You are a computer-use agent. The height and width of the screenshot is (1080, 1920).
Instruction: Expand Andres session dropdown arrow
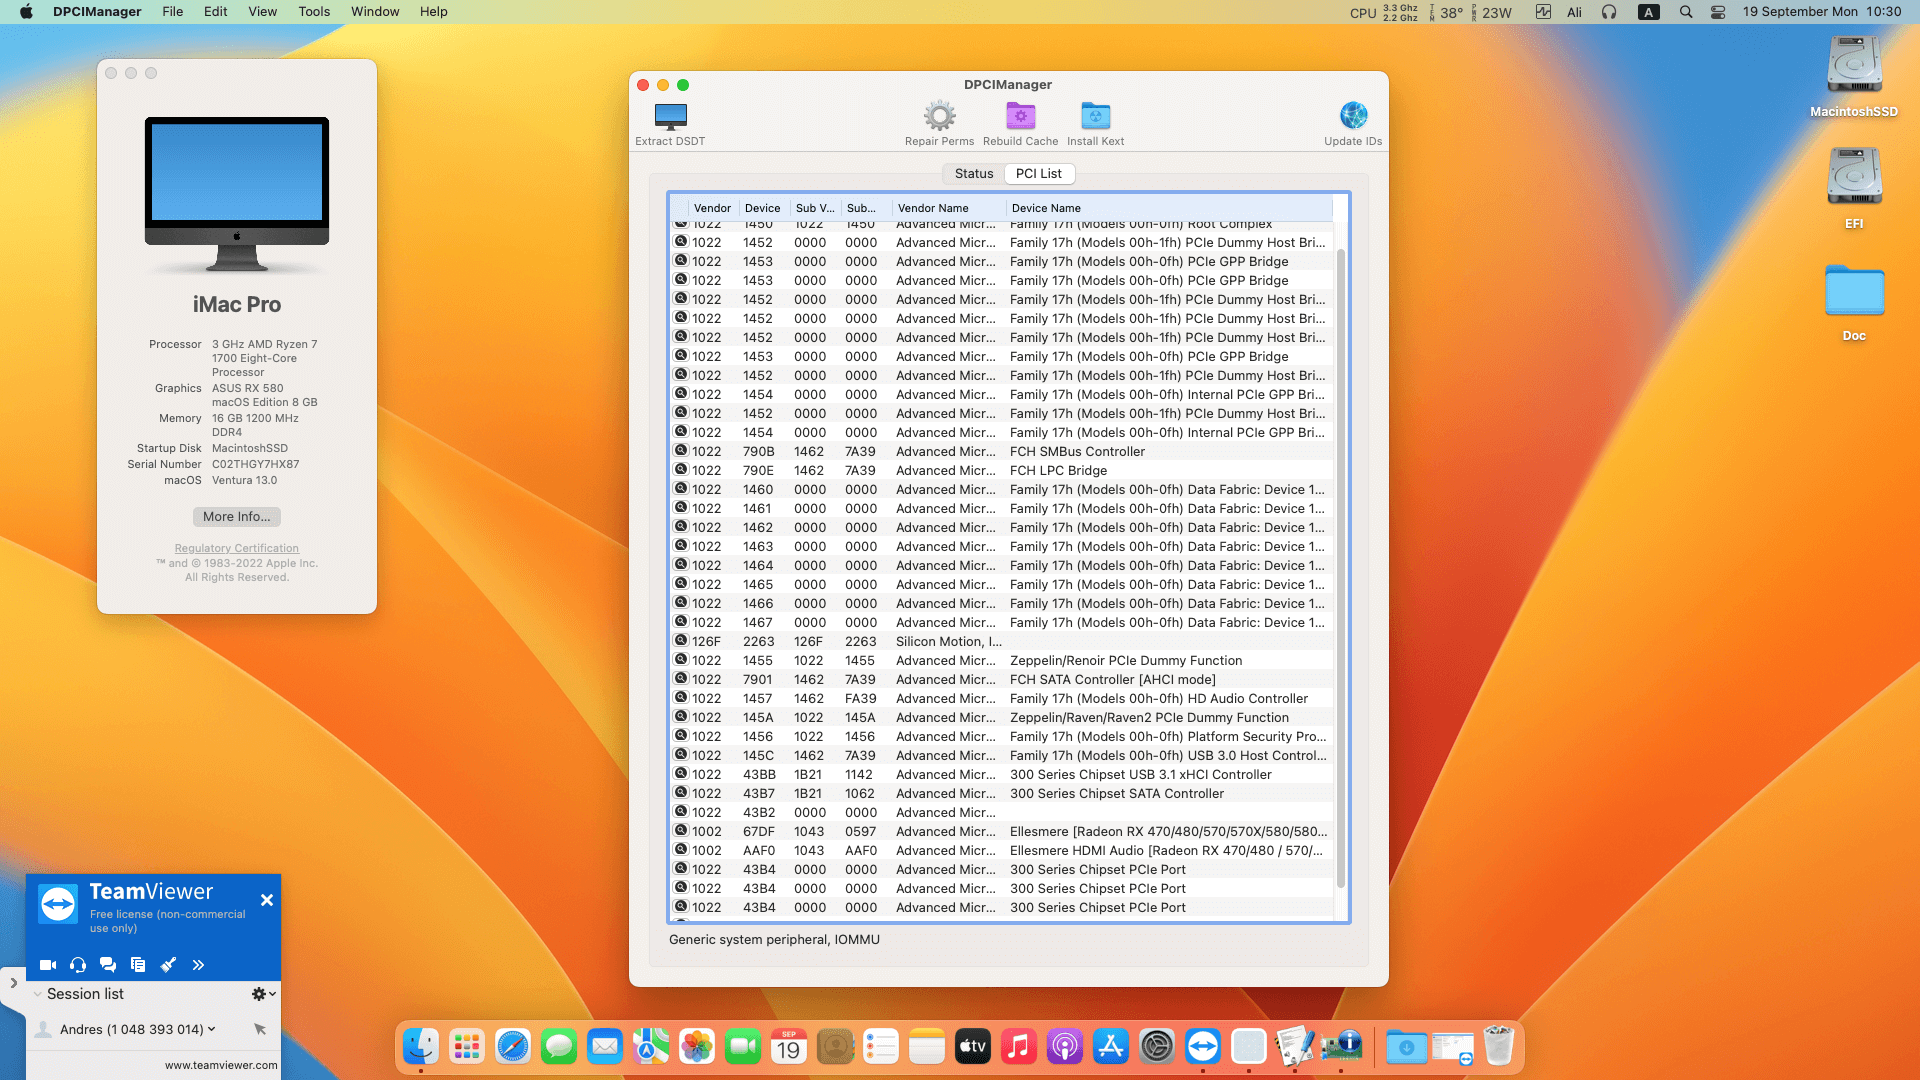pos(211,1029)
